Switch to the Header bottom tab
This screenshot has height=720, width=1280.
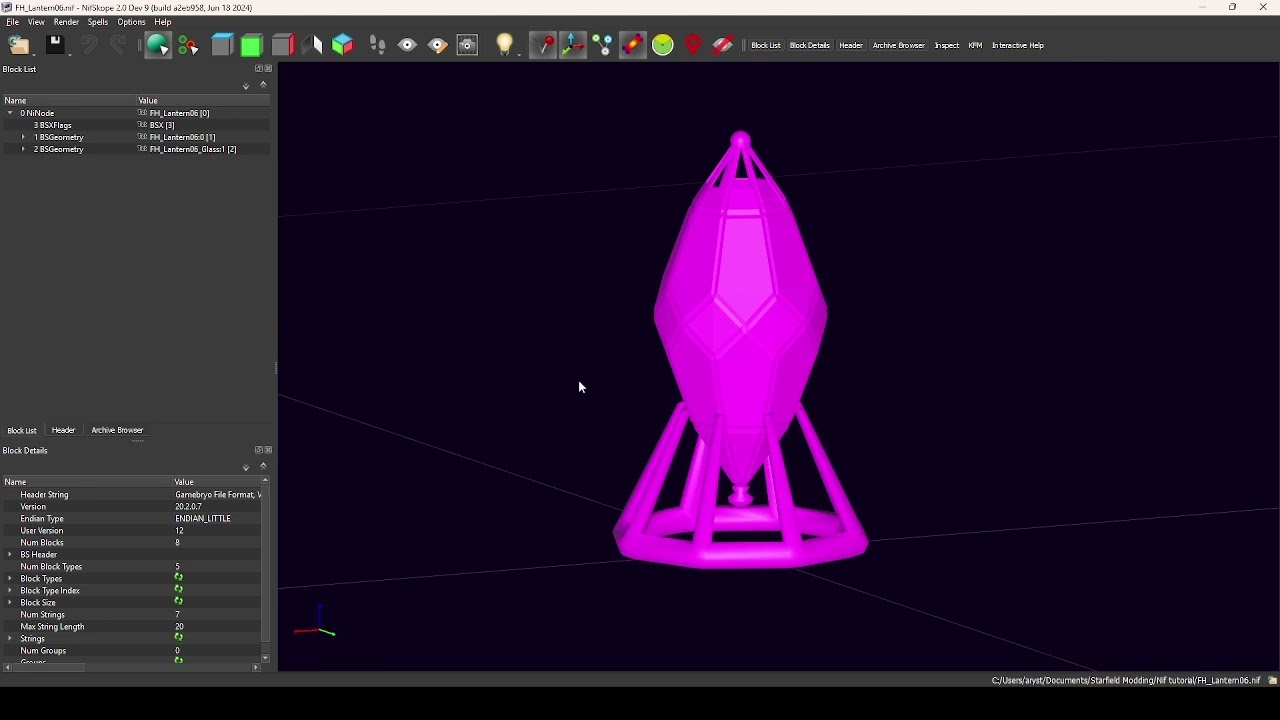tap(64, 431)
